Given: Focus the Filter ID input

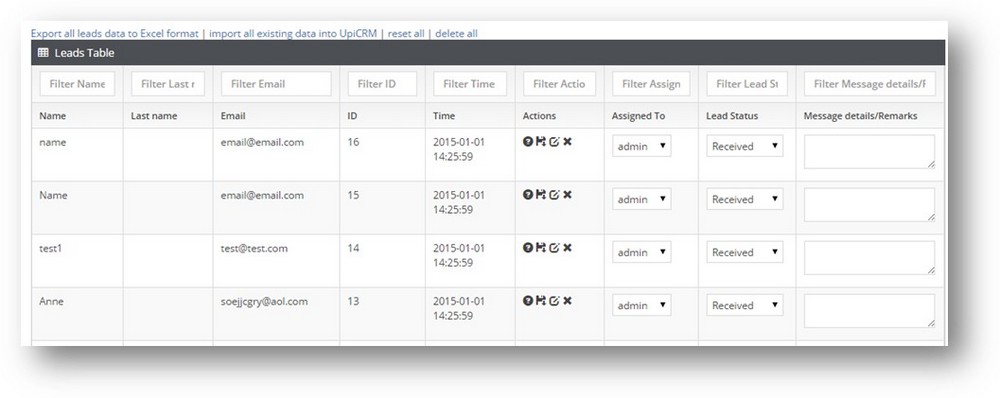Looking at the screenshot, I should (382, 84).
